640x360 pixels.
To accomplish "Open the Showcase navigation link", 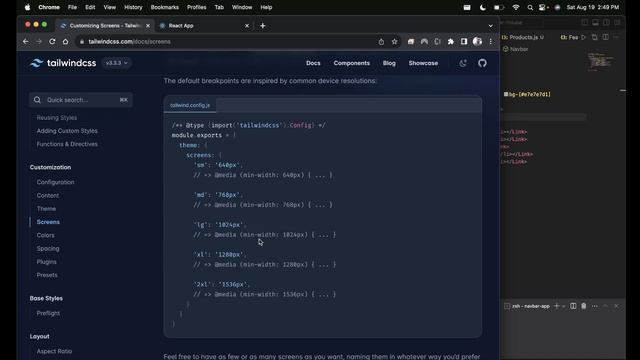I will coord(423,63).
